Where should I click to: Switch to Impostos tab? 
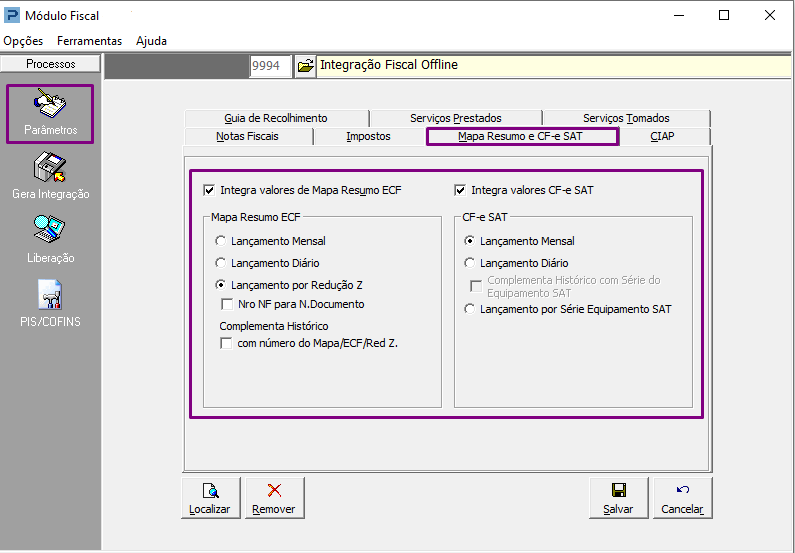pyautogui.click(x=369, y=136)
